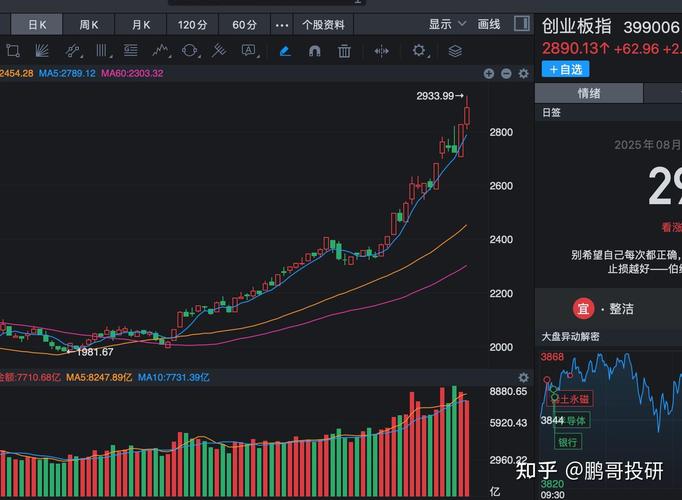Enable the magnet snap tool
This screenshot has height=500, width=682.
point(314,50)
